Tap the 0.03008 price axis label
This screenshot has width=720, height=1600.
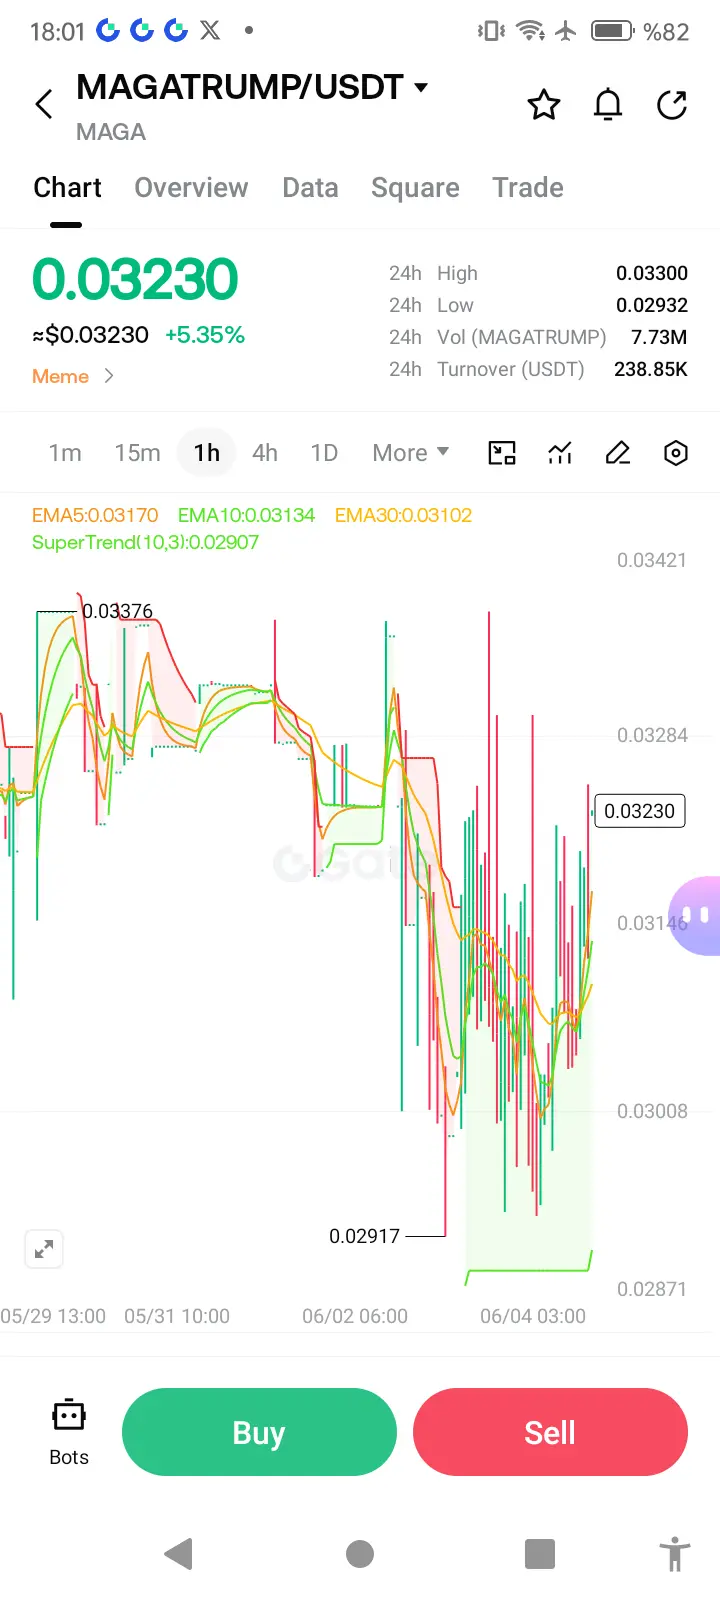coord(652,1111)
